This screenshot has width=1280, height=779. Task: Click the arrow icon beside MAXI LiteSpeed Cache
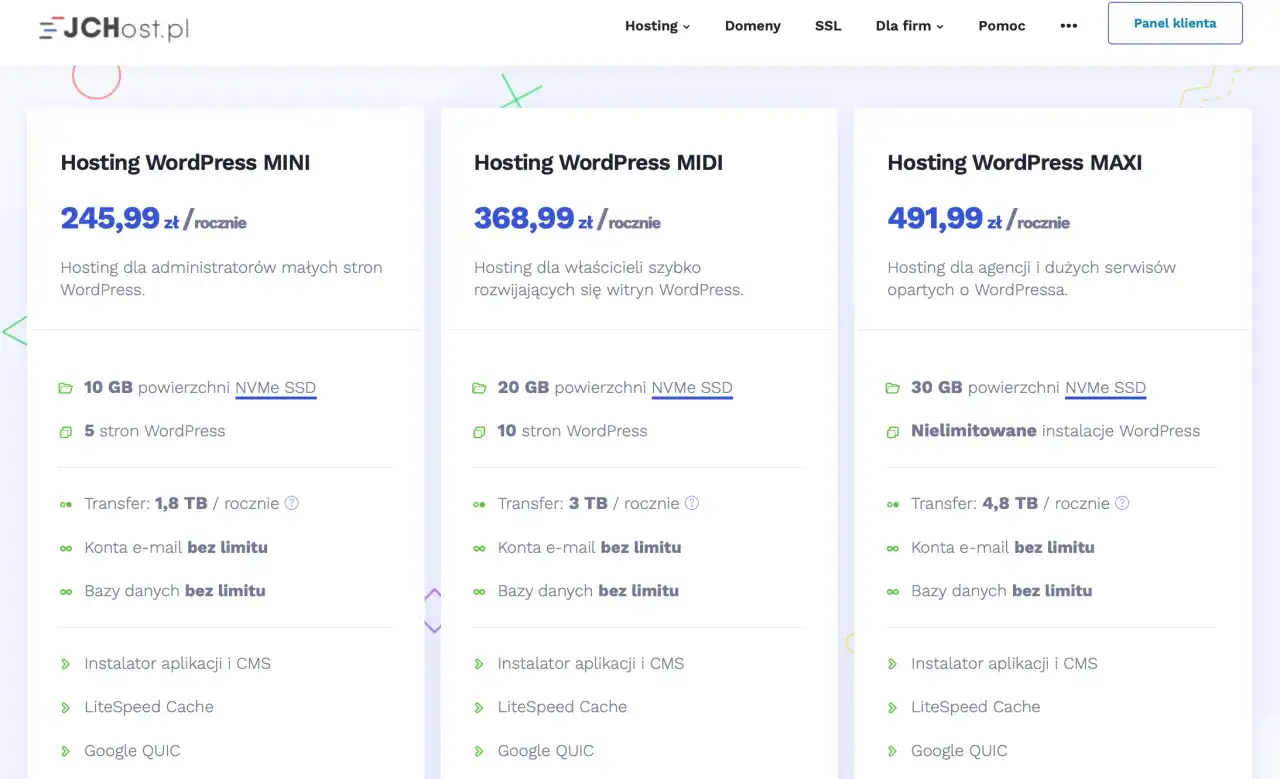point(893,708)
